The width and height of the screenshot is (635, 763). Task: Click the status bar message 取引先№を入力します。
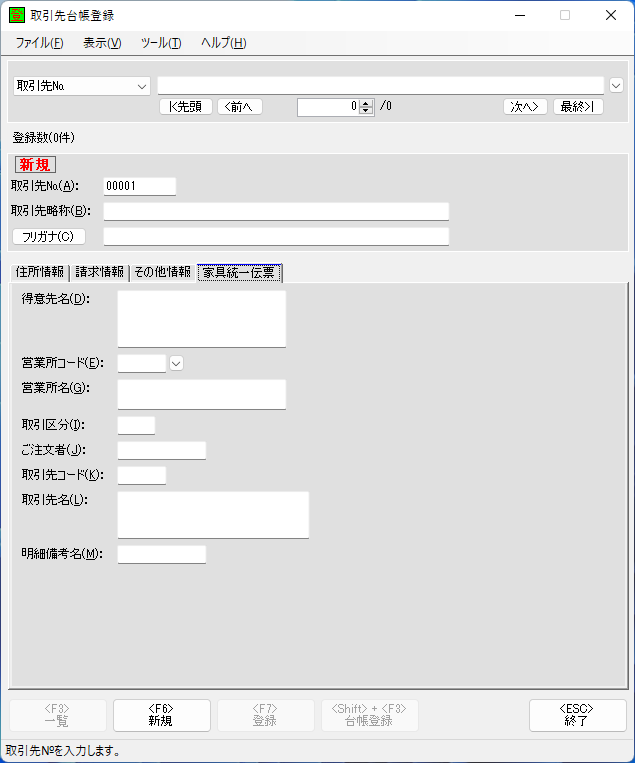tap(63, 751)
